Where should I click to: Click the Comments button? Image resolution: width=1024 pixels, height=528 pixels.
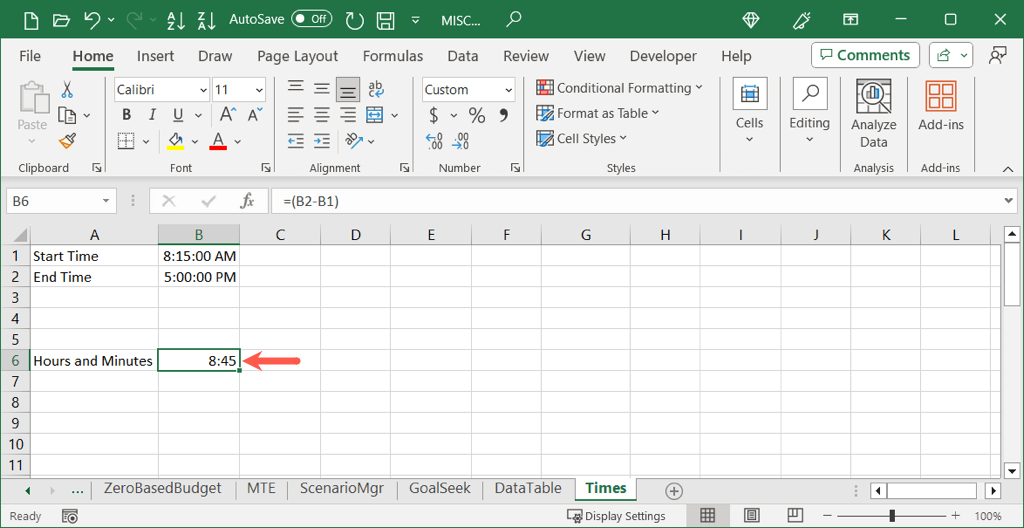(865, 56)
